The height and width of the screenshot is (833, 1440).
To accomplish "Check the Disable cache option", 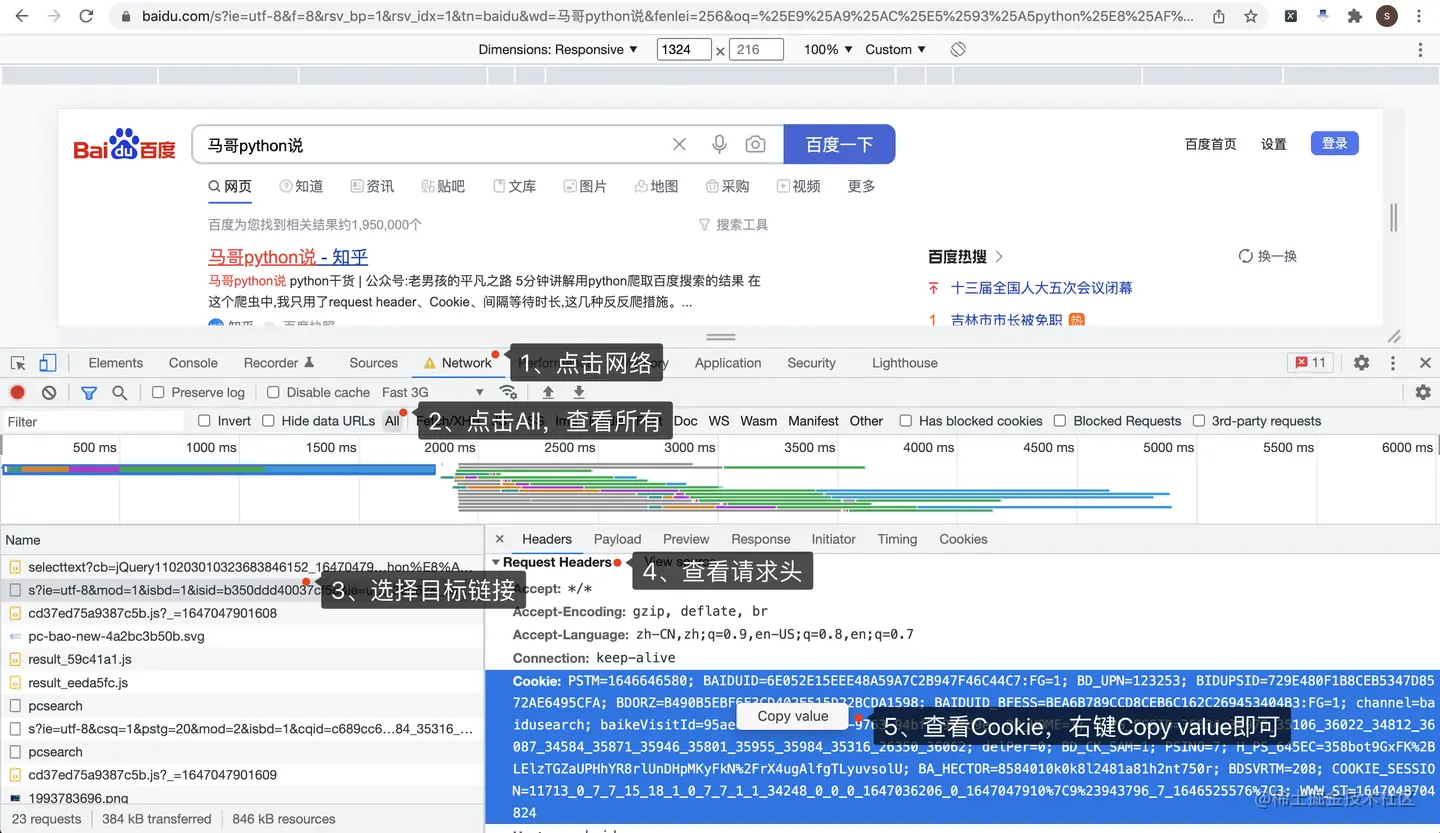I will coord(274,391).
